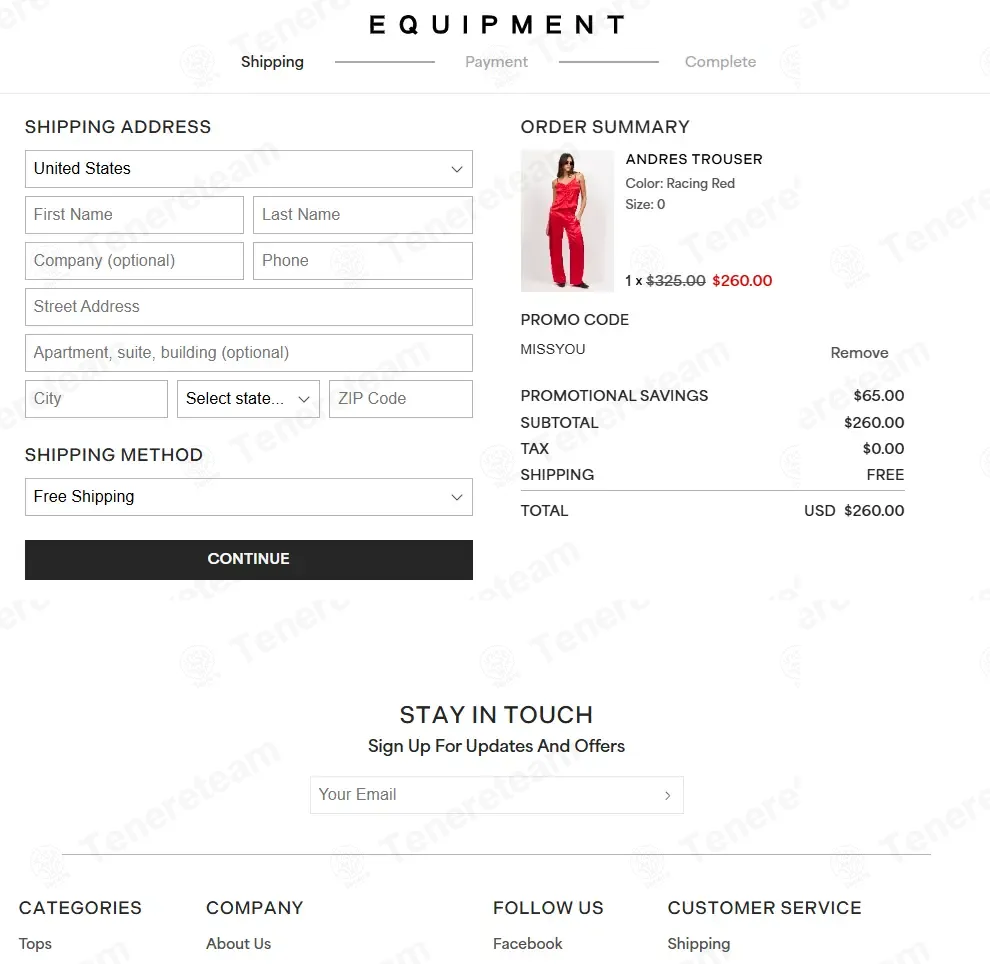Click the shipping value FREE

885,475
